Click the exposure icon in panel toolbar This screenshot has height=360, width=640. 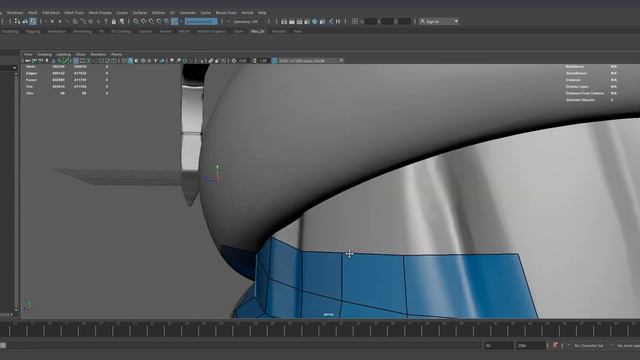(x=233, y=61)
